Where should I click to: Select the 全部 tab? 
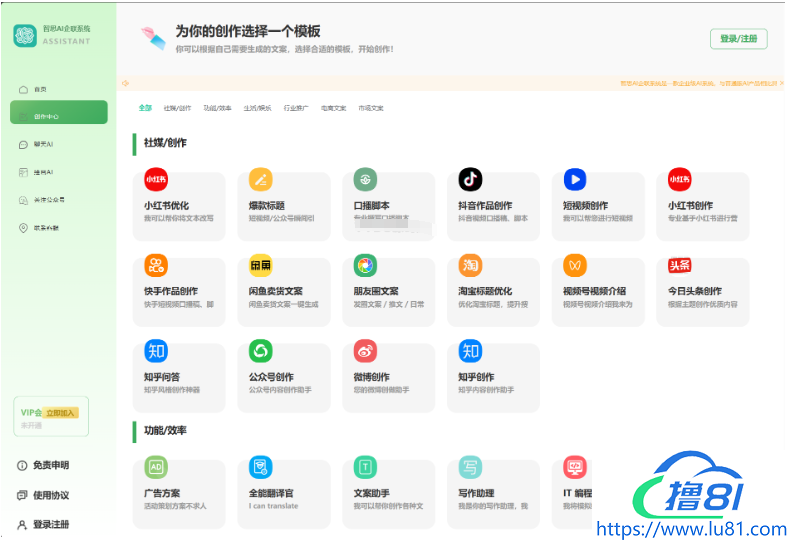coord(145,108)
